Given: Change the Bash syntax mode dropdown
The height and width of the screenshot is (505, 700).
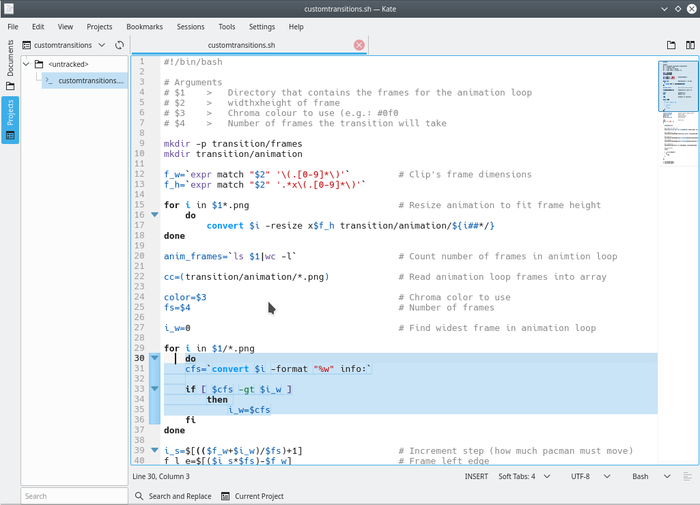Looking at the screenshot, I should point(647,477).
